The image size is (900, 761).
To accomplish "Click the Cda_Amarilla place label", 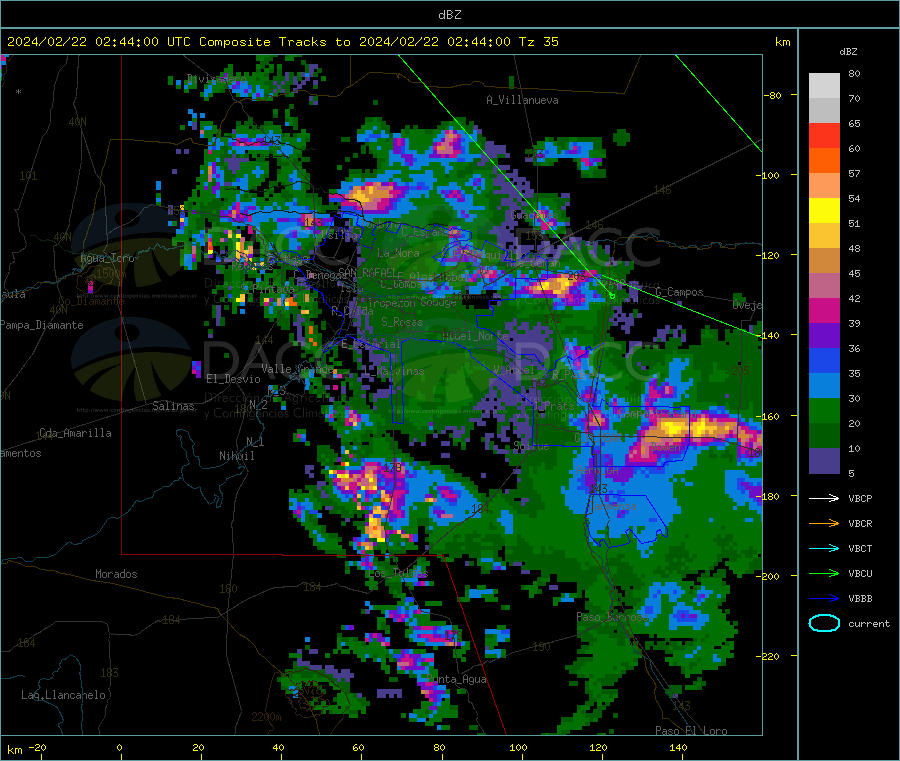I will 75,433.
